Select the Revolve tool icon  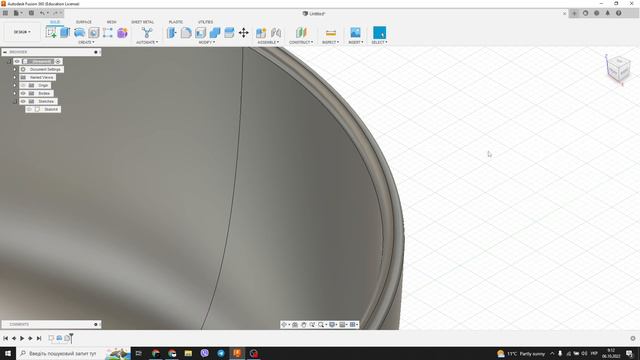pos(80,33)
